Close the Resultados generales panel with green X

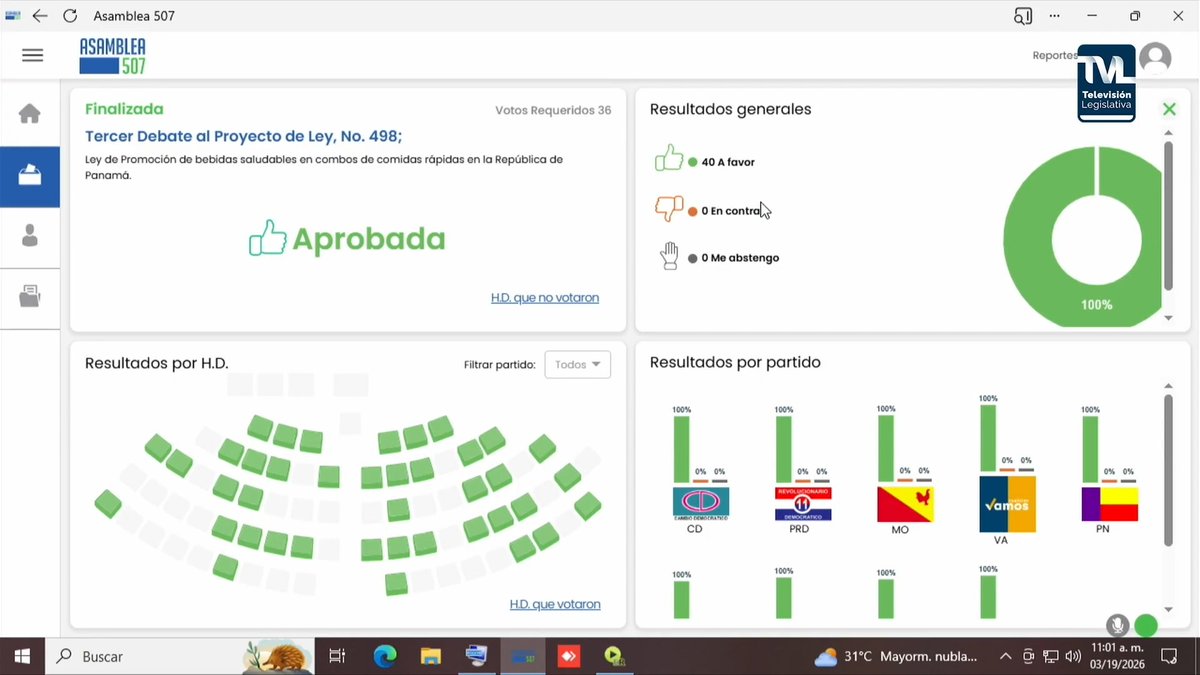[1169, 109]
